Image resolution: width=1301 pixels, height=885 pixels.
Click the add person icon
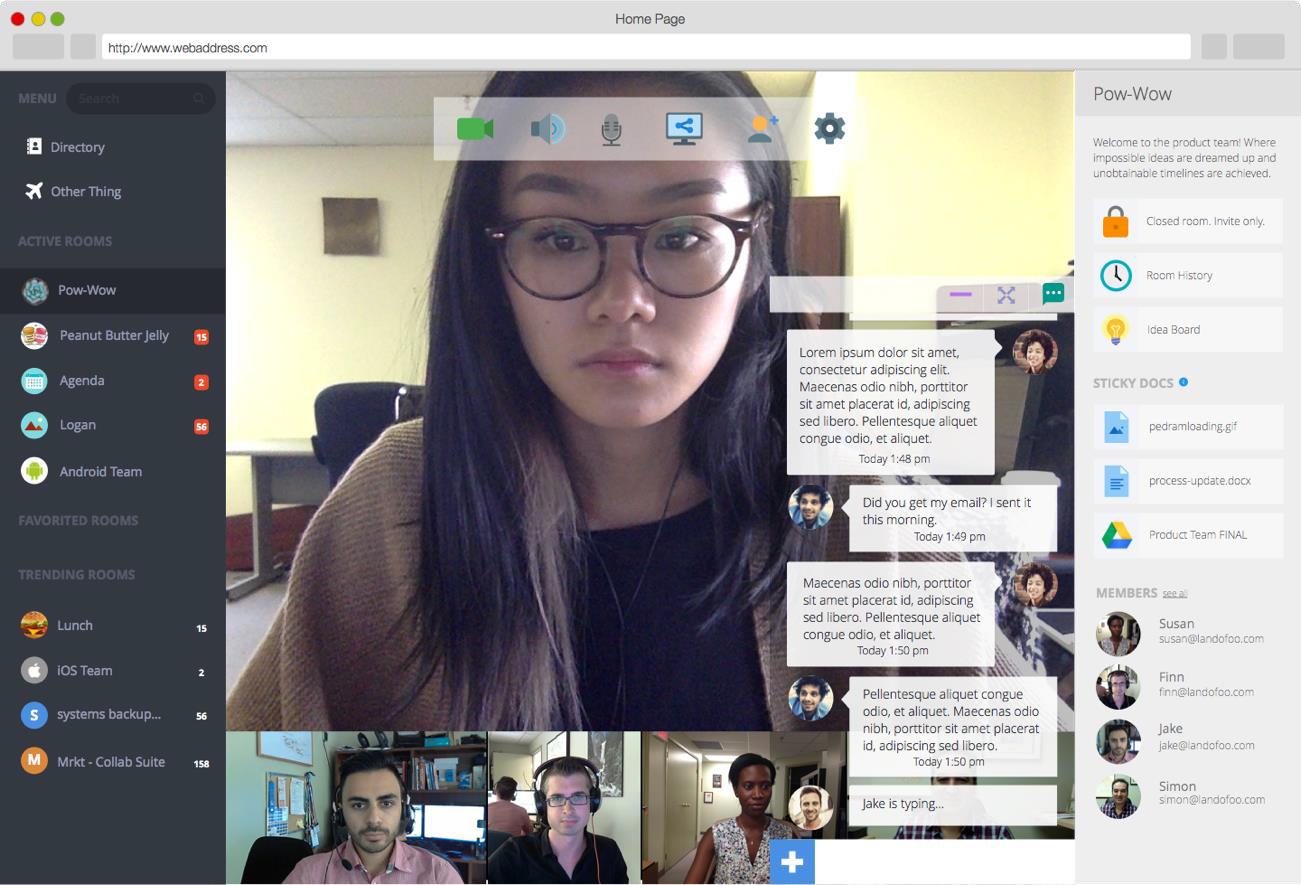pyautogui.click(x=762, y=128)
